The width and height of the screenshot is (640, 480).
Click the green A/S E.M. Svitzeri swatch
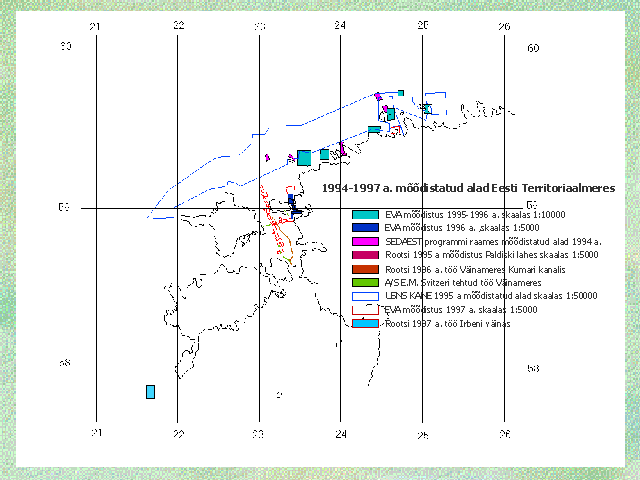365,283
